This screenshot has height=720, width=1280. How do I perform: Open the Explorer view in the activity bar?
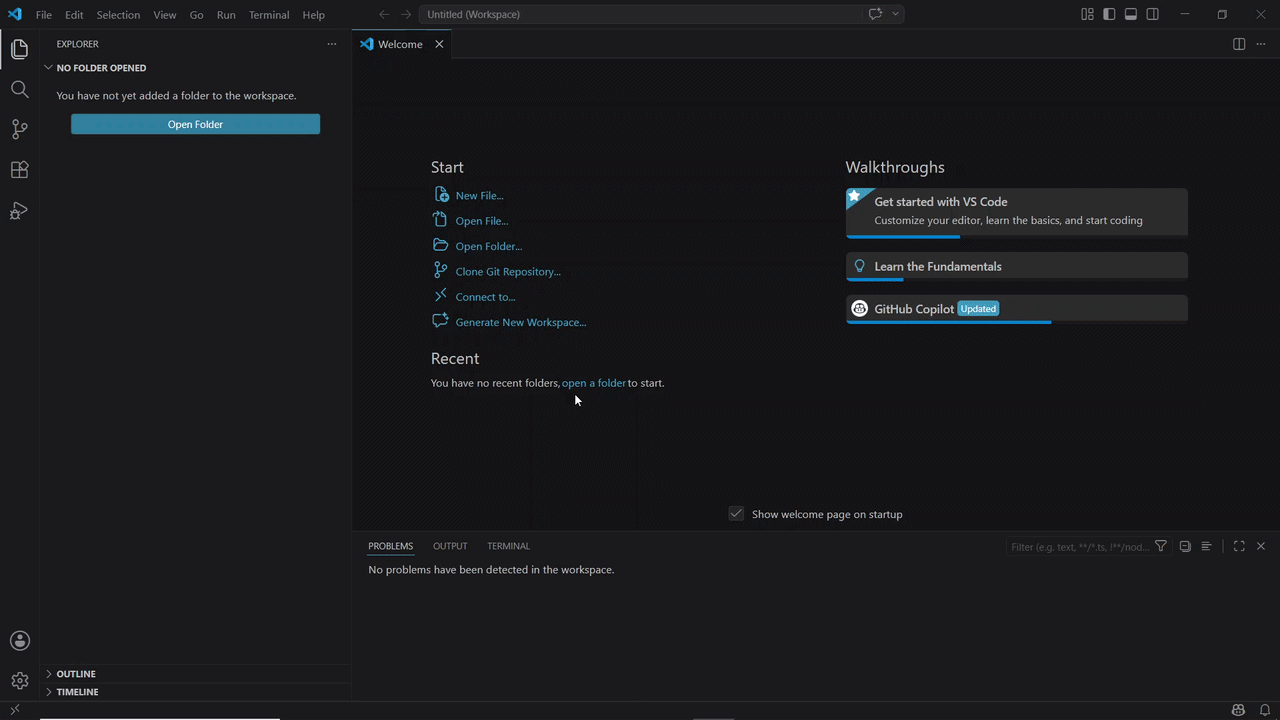click(19, 49)
